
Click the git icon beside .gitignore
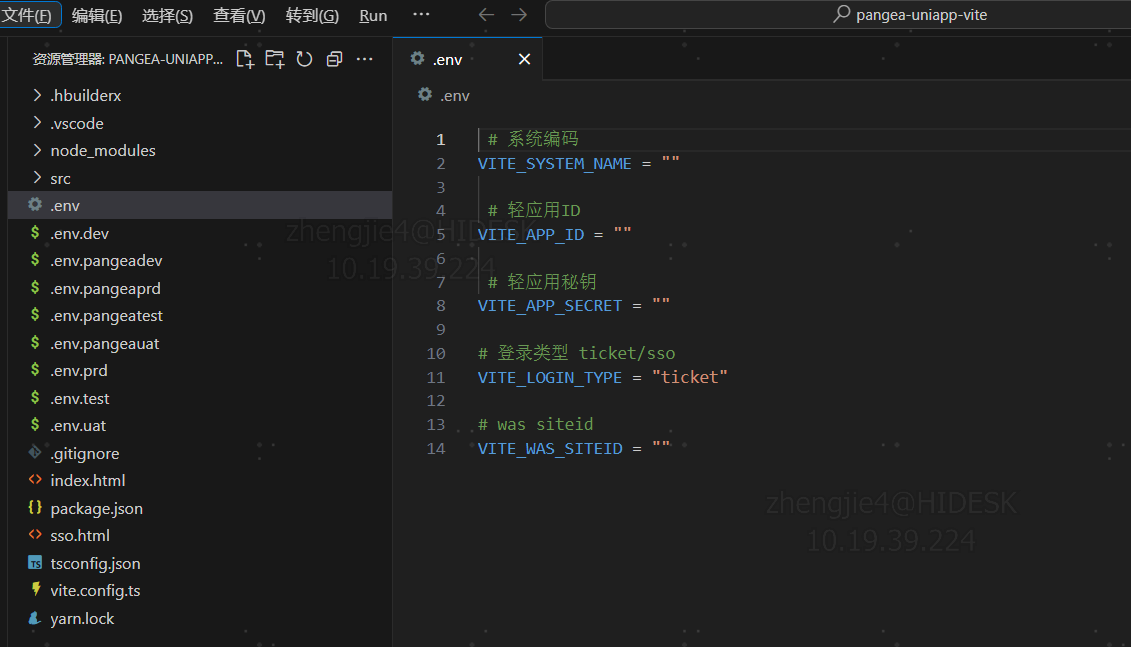[x=35, y=452]
